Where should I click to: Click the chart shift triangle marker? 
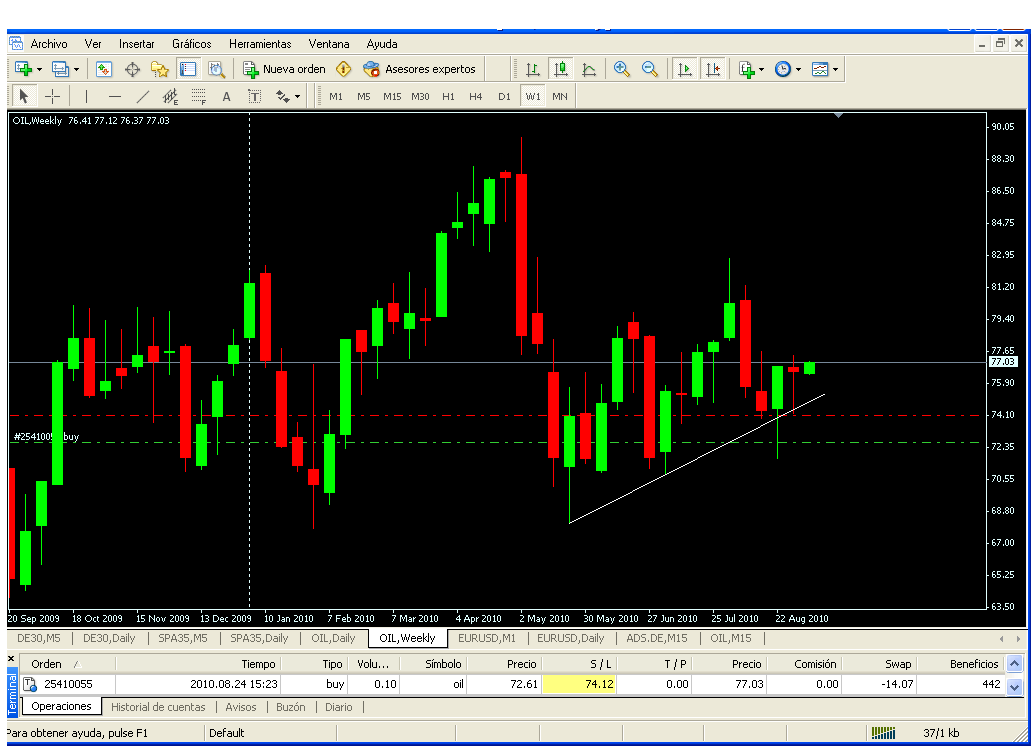click(838, 116)
